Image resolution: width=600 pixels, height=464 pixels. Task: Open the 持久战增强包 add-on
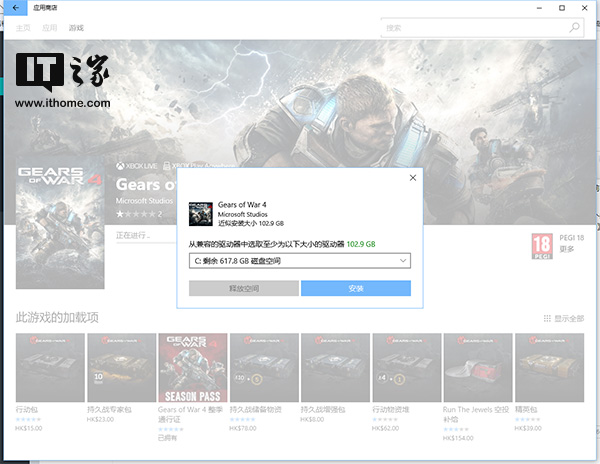coord(336,368)
